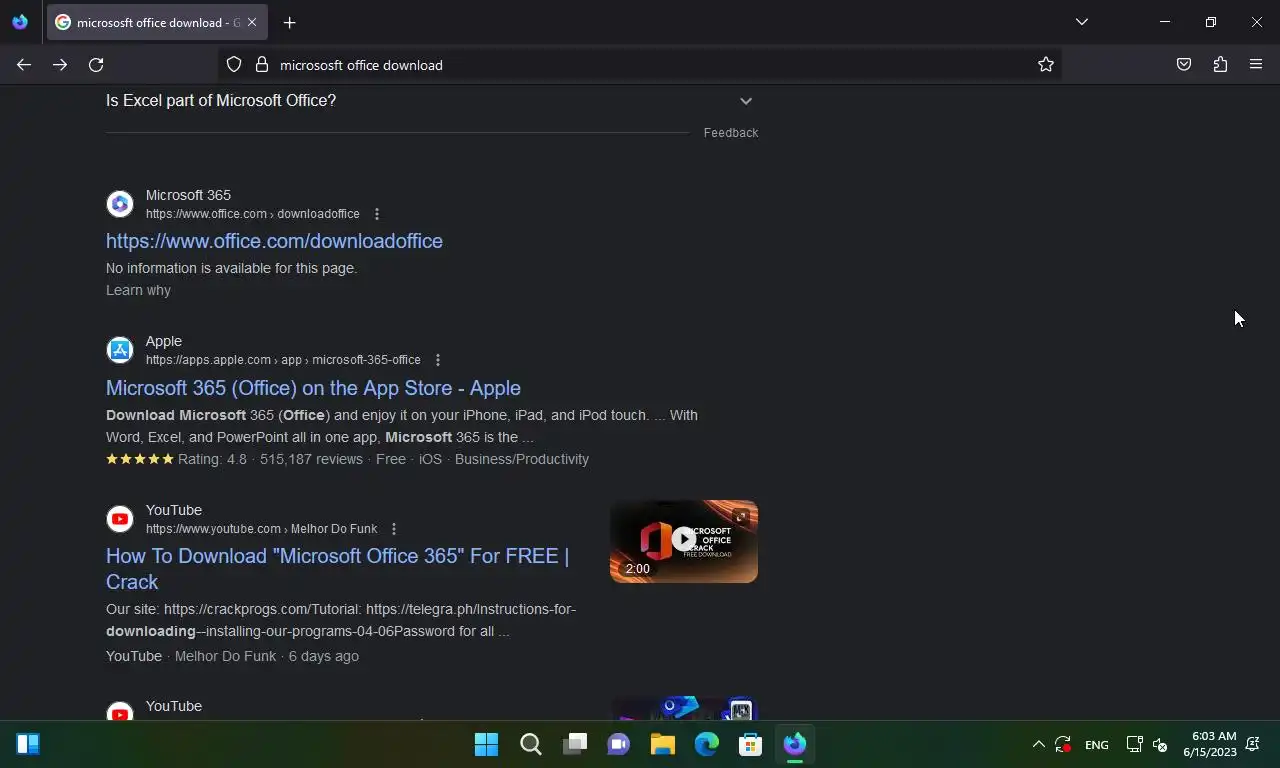This screenshot has height=768, width=1280.
Task: Open File Explorer from taskbar
Action: (662, 744)
